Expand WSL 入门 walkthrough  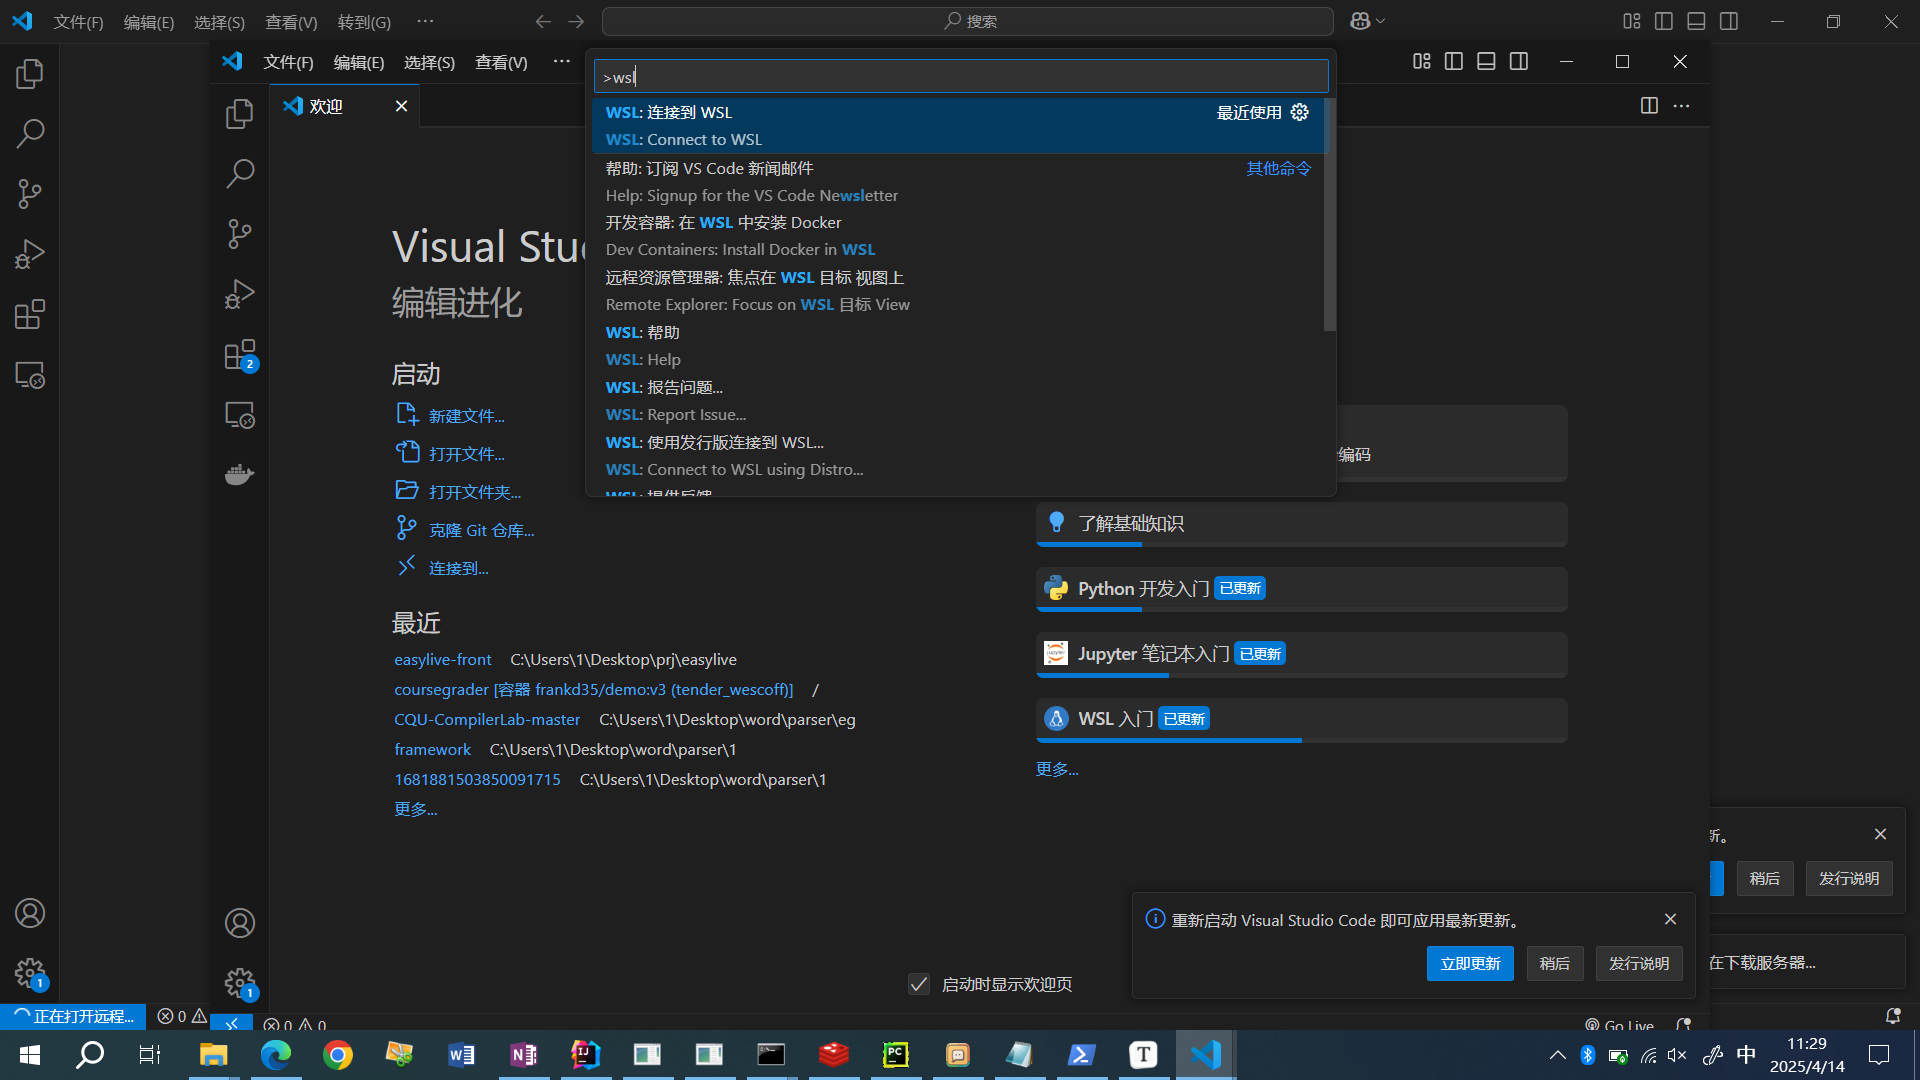point(1302,719)
